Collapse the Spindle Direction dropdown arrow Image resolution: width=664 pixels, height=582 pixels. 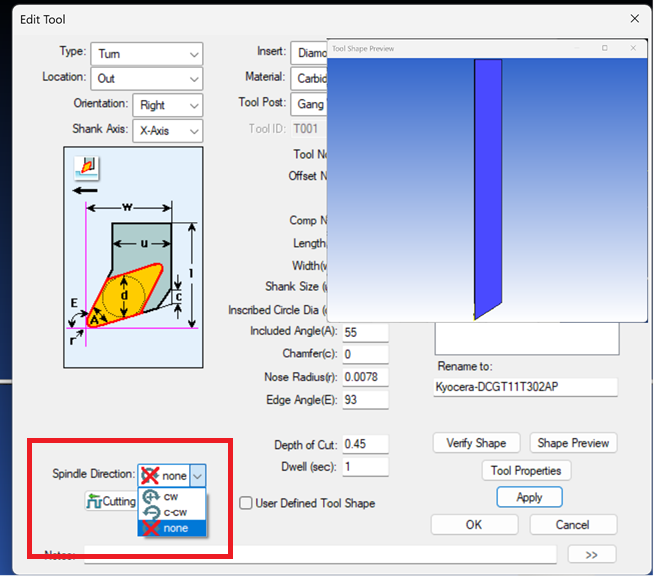(x=198, y=475)
